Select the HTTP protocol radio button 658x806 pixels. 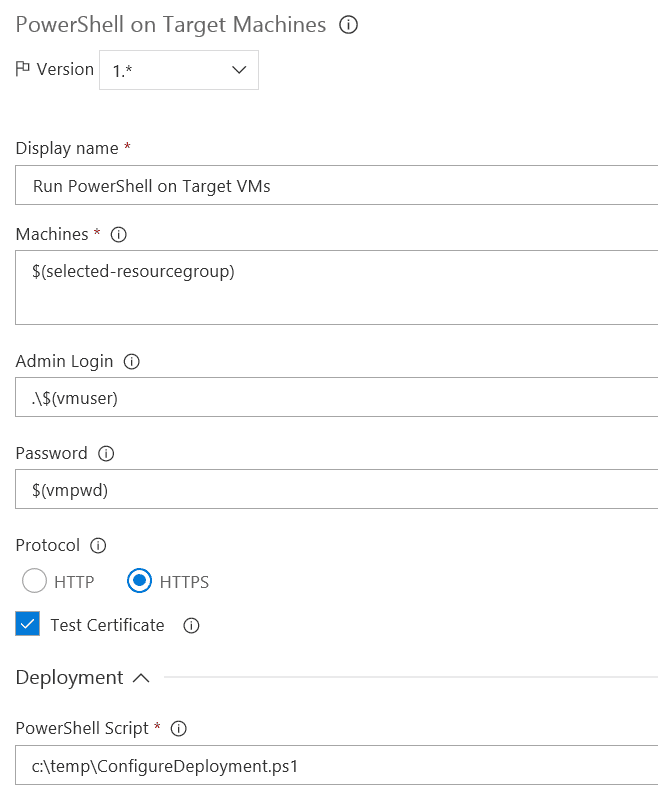pos(34,581)
